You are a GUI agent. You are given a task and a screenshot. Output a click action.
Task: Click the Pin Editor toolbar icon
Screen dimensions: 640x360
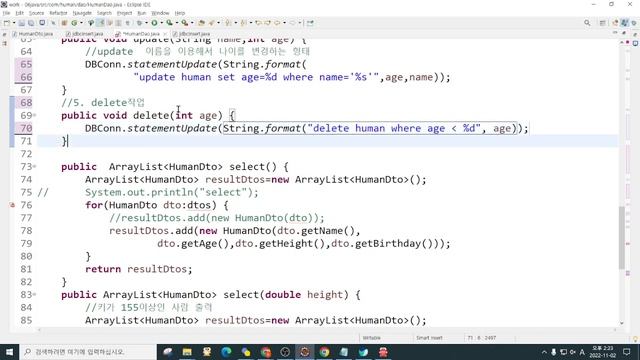[310, 23]
